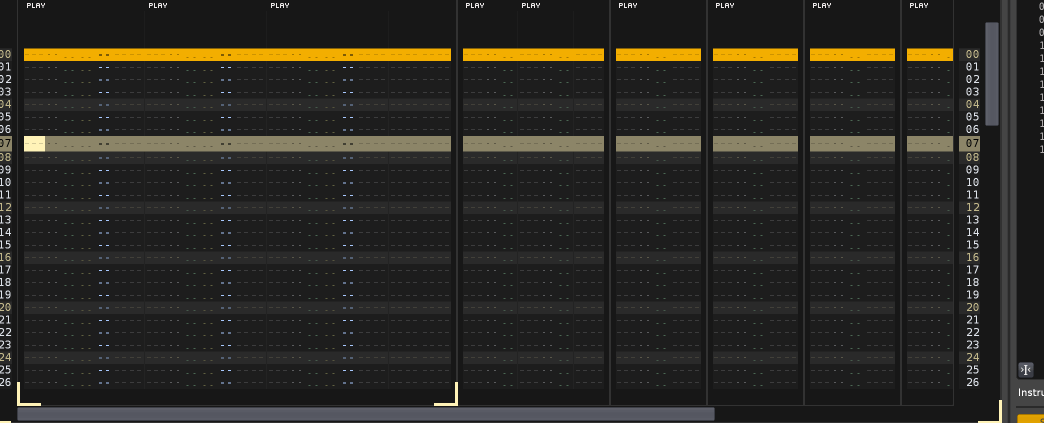Toggle PLAY on the first track from left
This screenshot has width=1044, height=423.
(36, 6)
